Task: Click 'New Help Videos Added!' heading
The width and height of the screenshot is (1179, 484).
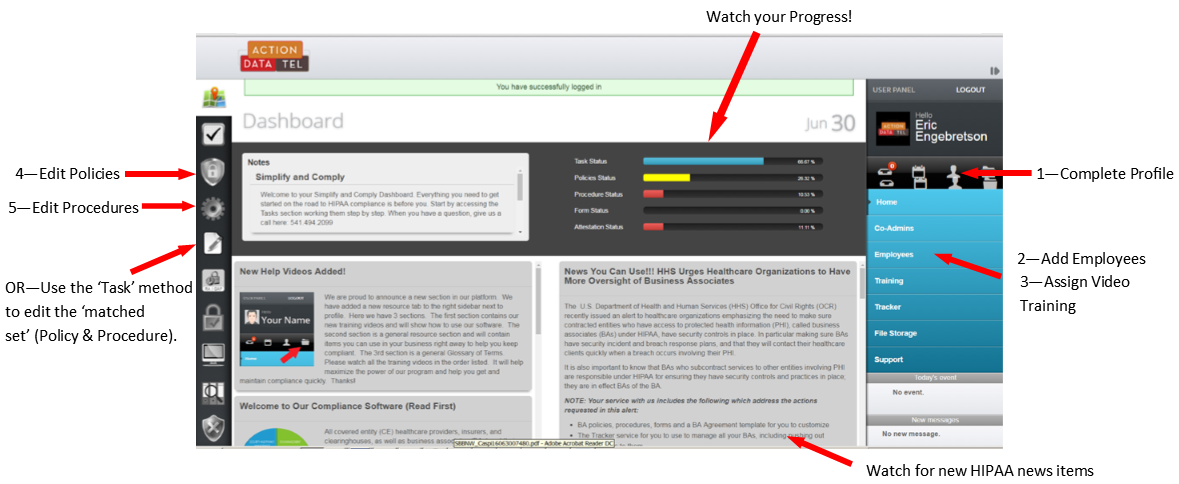Action: click(292, 271)
